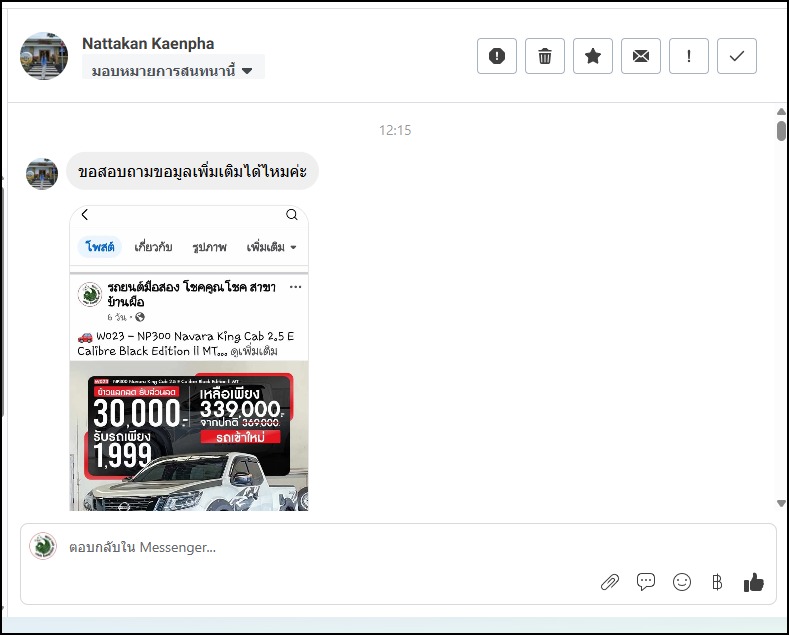Star this conversation as important

click(x=593, y=56)
